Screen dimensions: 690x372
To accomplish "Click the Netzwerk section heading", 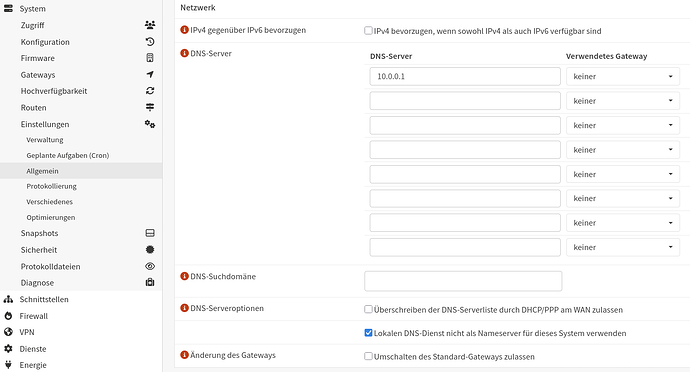I will point(198,7).
